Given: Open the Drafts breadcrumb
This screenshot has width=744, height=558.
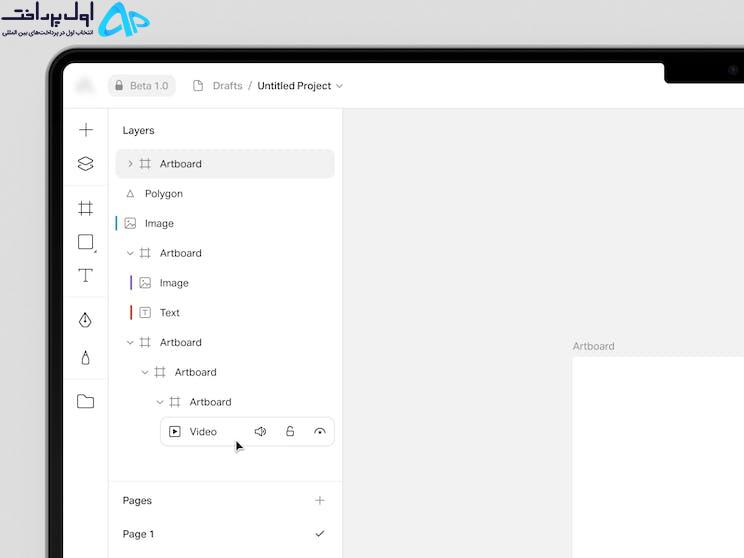Looking at the screenshot, I should (227, 86).
